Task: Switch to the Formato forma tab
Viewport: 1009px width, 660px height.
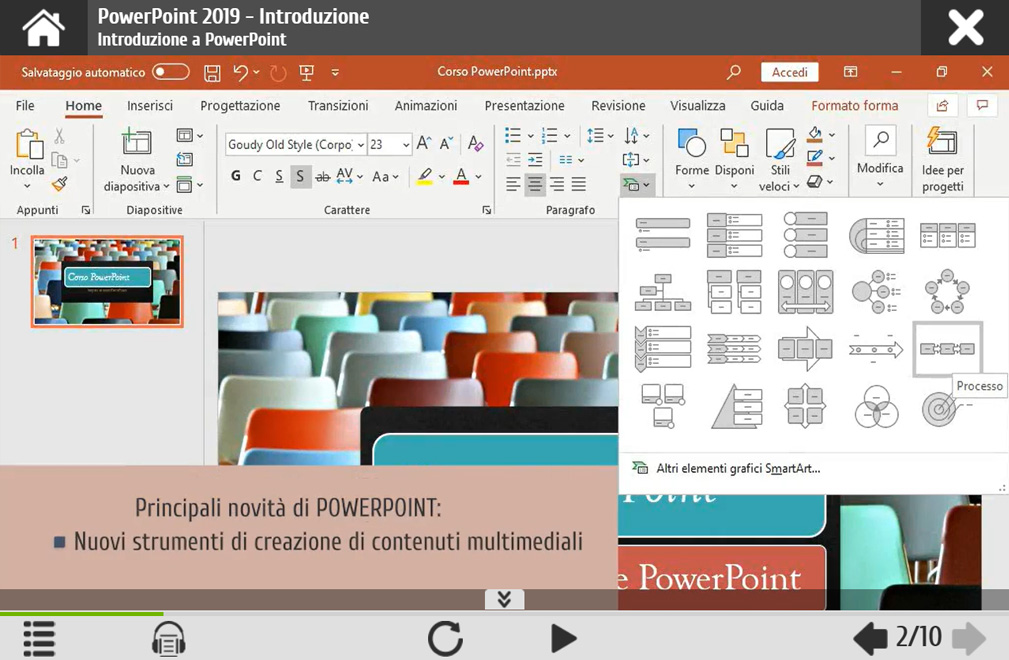Action: pos(855,105)
